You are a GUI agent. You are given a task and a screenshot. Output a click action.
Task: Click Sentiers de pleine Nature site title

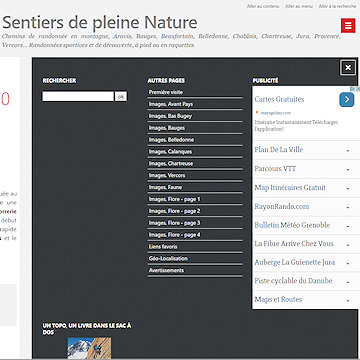point(100,23)
